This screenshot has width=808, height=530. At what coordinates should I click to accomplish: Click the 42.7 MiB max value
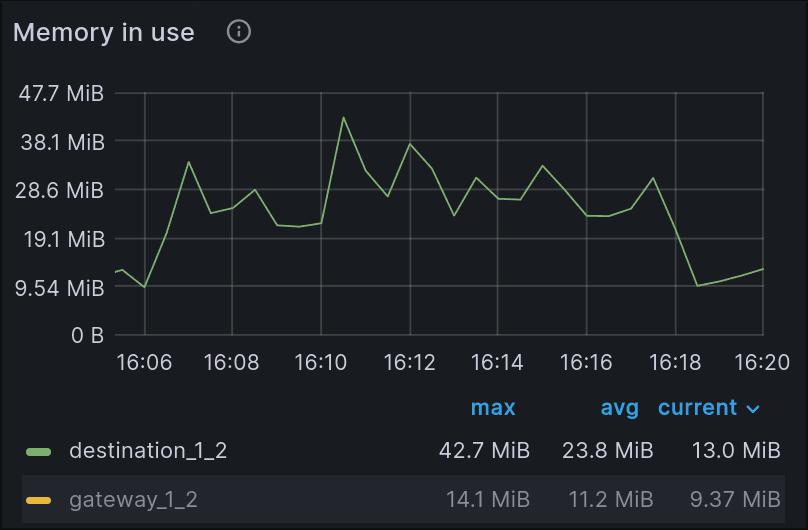point(484,451)
